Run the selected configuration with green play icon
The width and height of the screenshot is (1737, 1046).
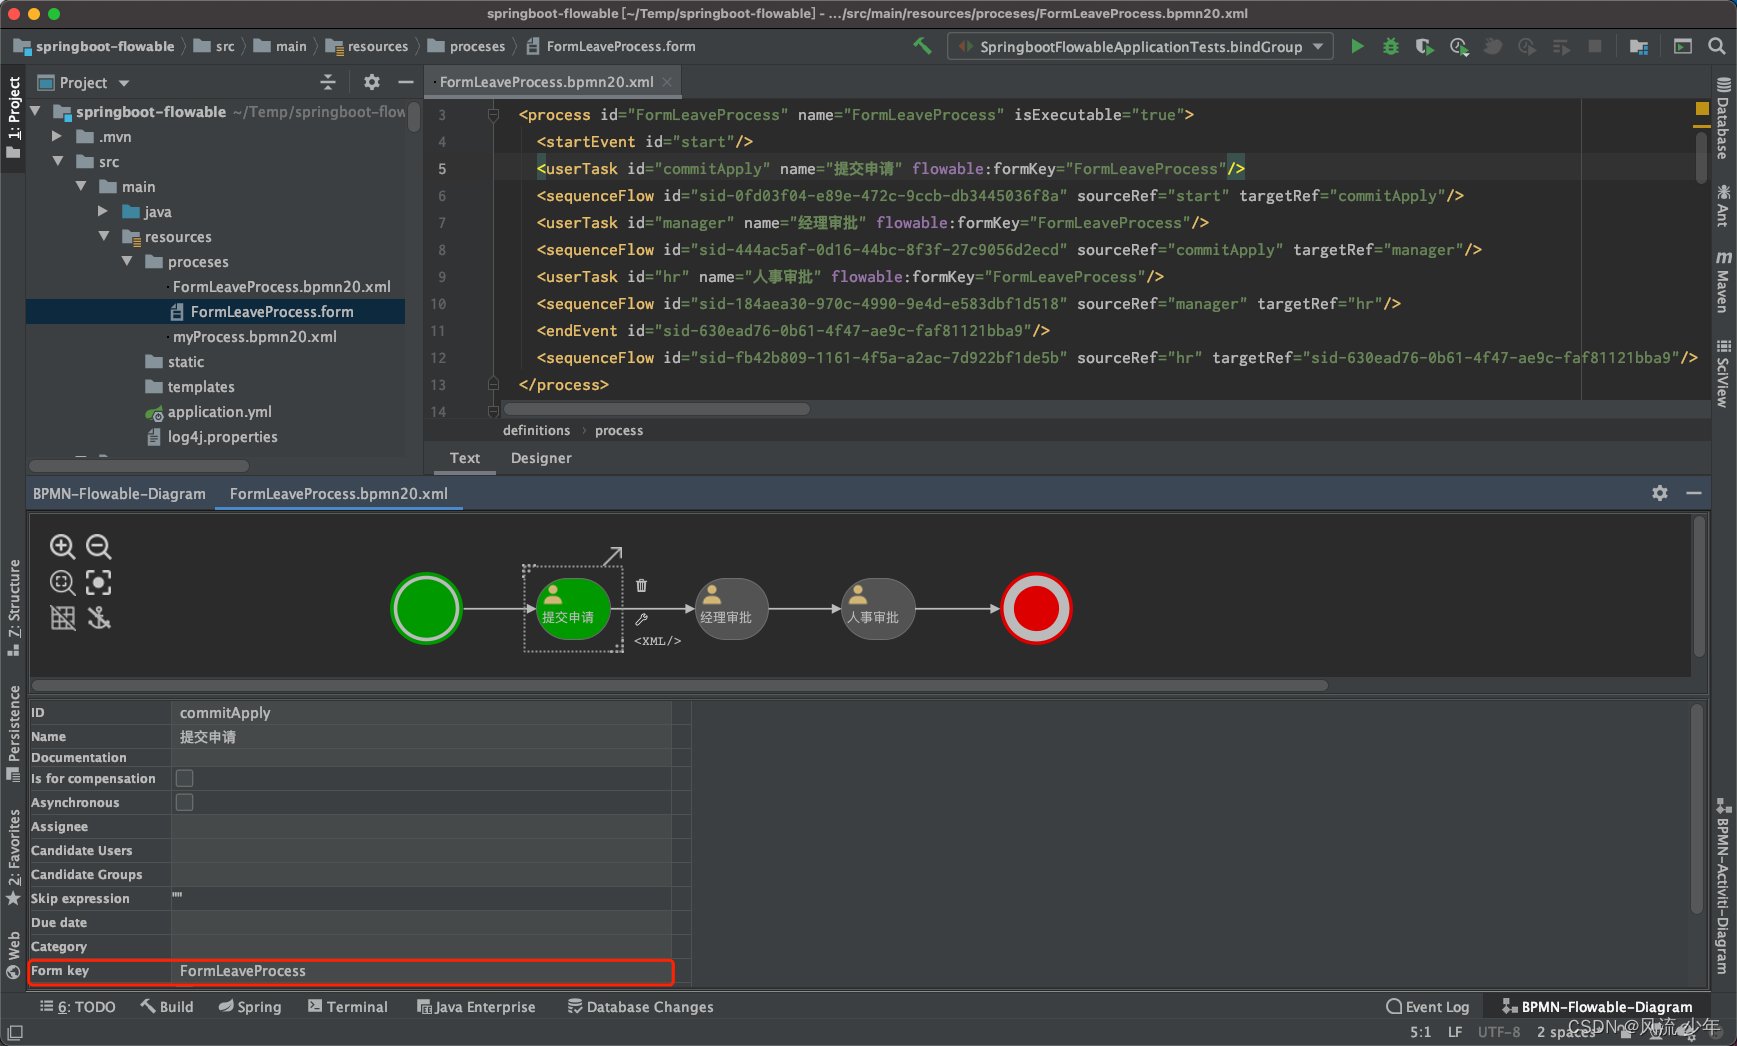click(1357, 46)
